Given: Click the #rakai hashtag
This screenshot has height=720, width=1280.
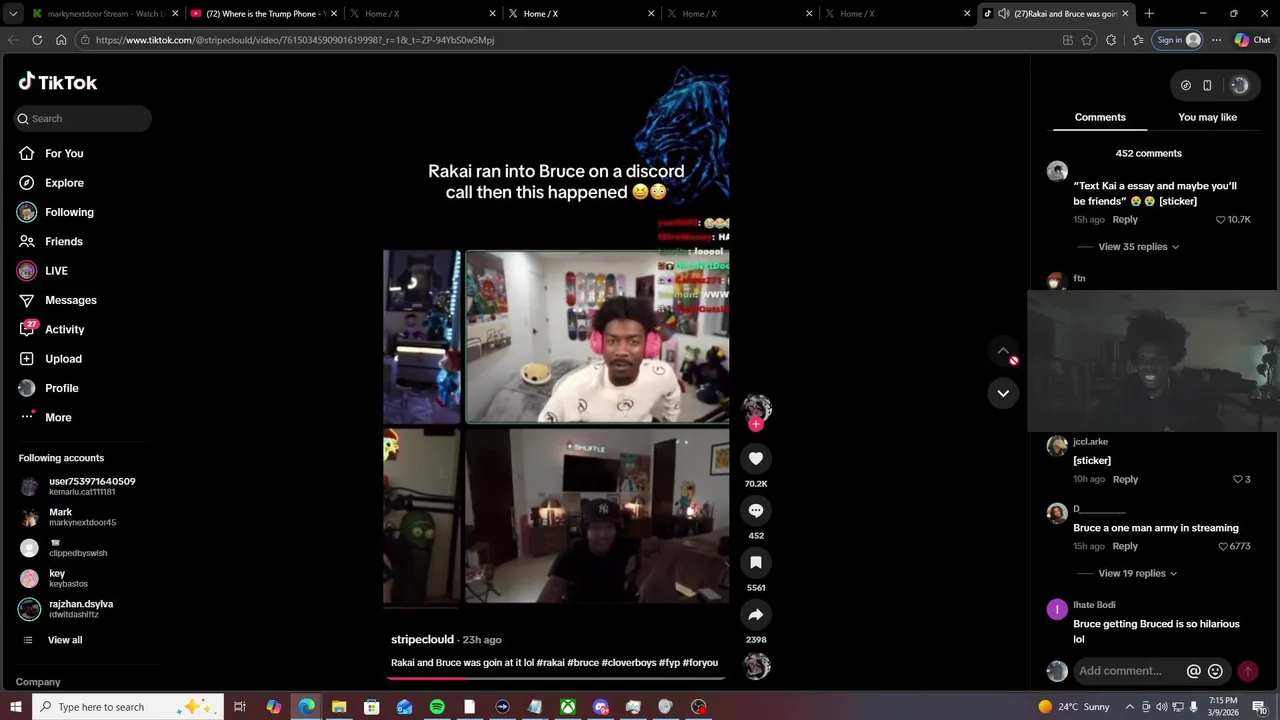Looking at the screenshot, I should tap(551, 663).
